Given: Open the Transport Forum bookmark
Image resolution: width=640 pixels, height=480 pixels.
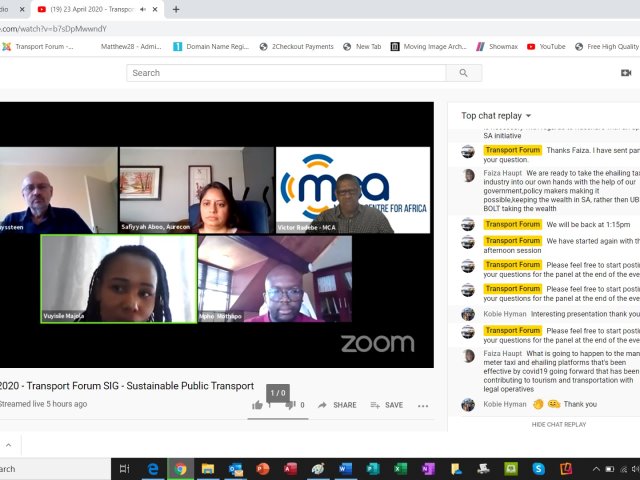Looking at the screenshot, I should (38, 47).
